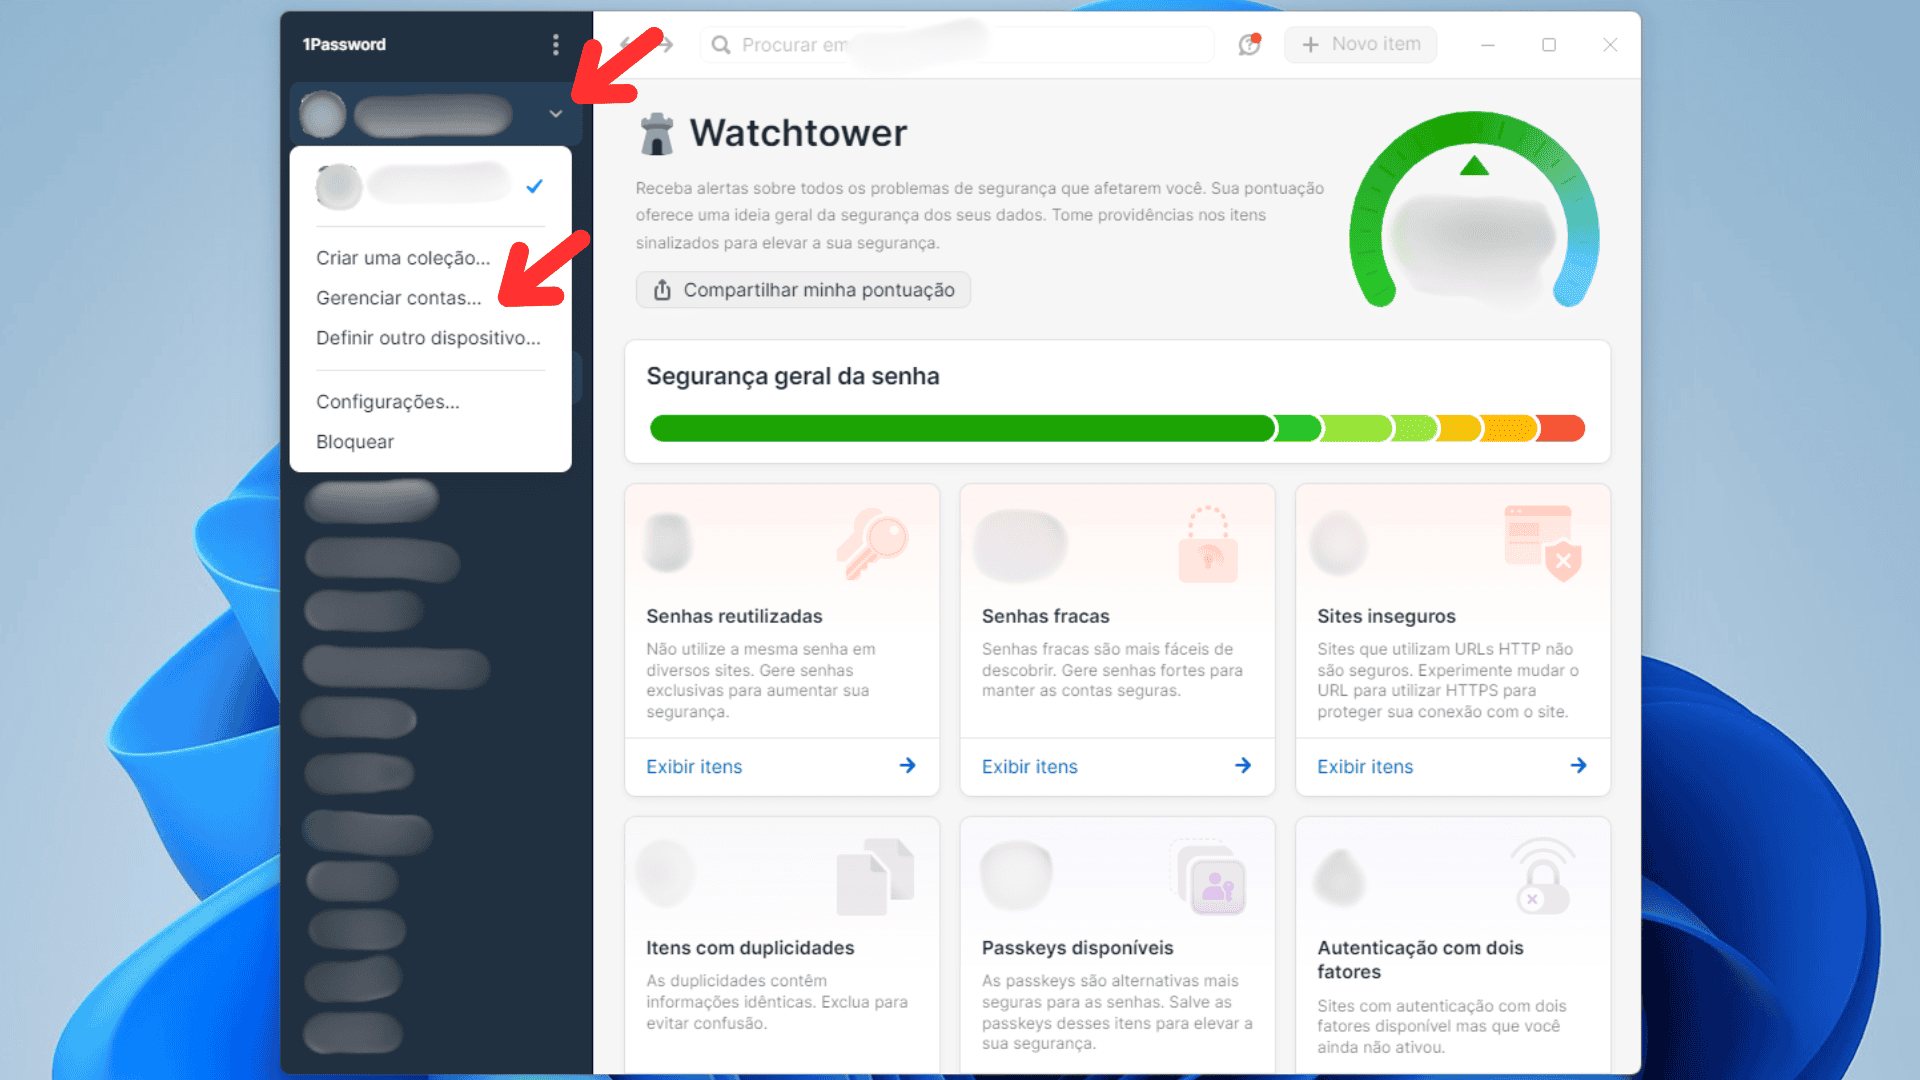Click the arrow in Senhas reutilizadas card

[x=907, y=766]
